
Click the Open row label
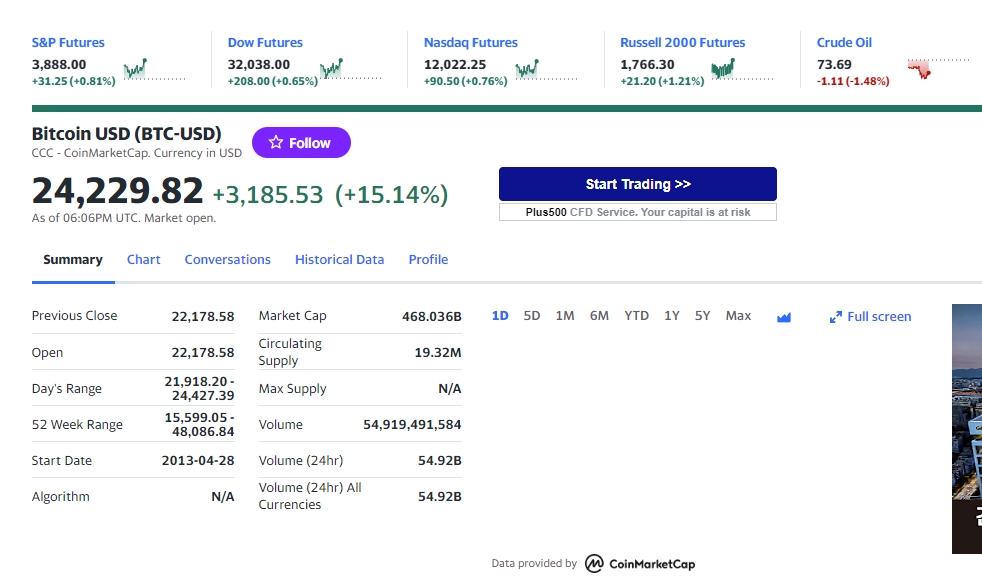tap(48, 352)
